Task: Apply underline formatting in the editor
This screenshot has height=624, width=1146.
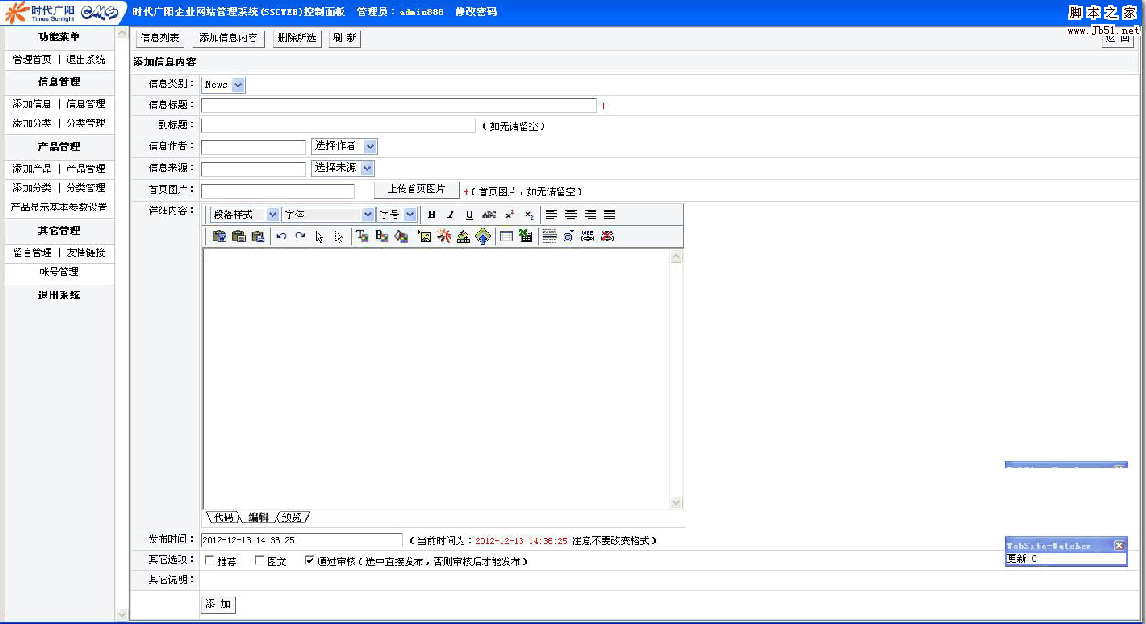Action: (x=469, y=215)
